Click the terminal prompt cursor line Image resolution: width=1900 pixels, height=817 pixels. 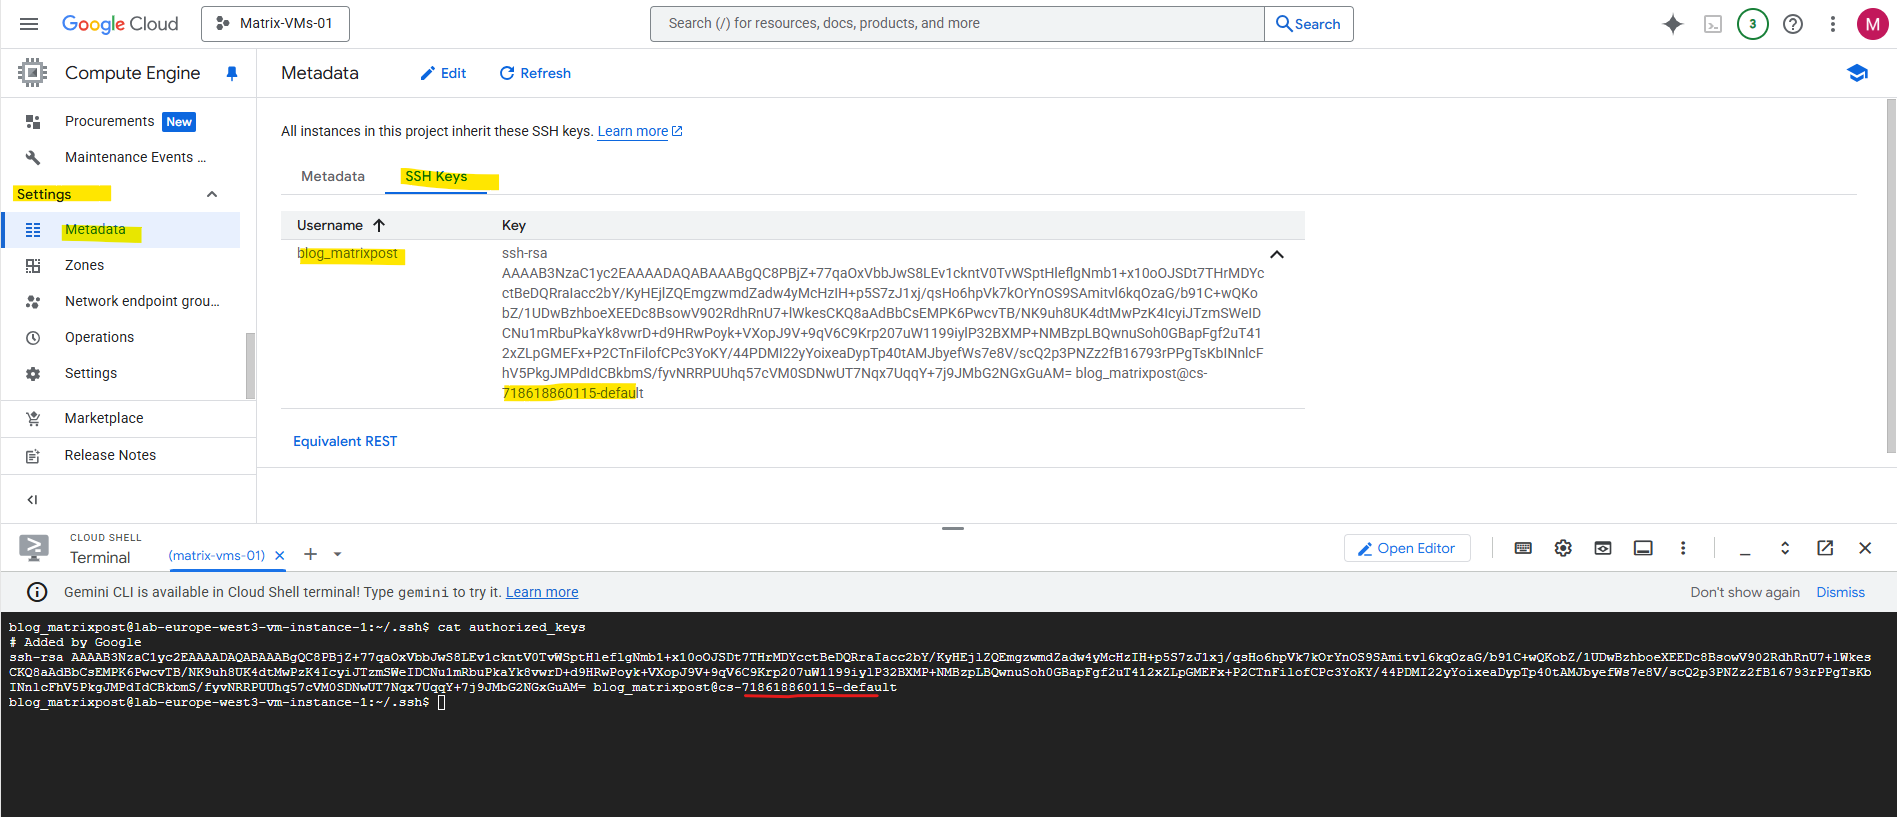tap(227, 702)
